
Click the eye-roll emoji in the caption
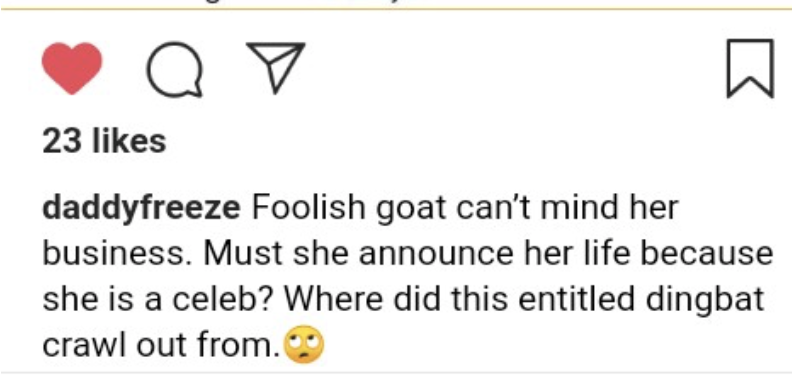point(305,346)
